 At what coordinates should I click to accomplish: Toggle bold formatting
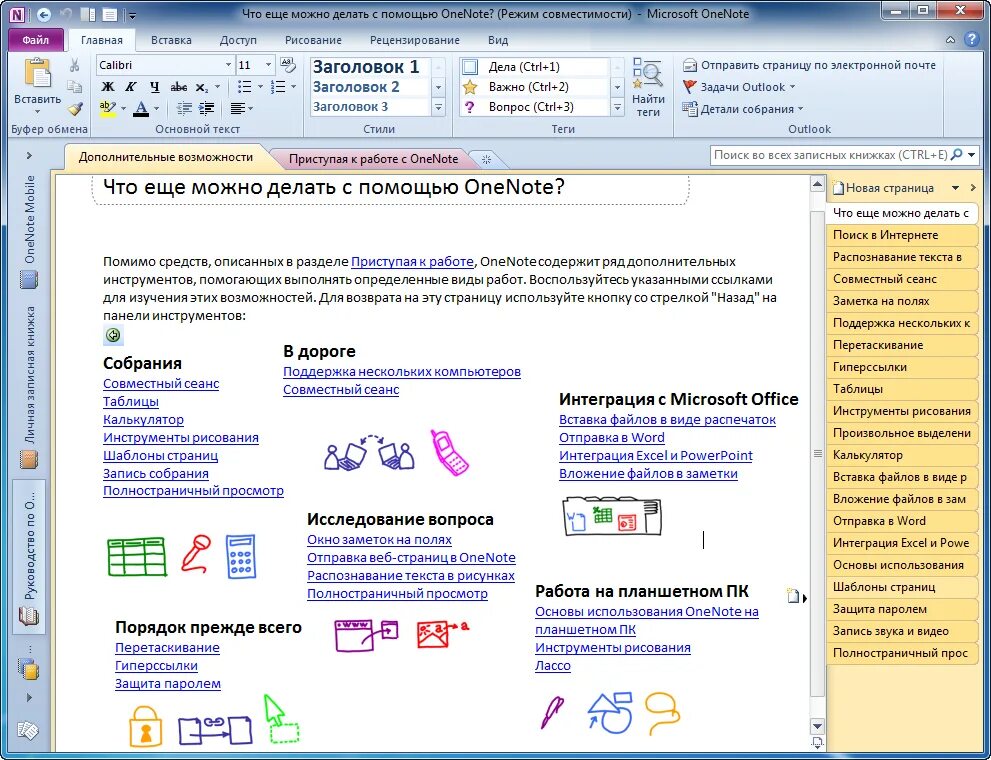[107, 87]
